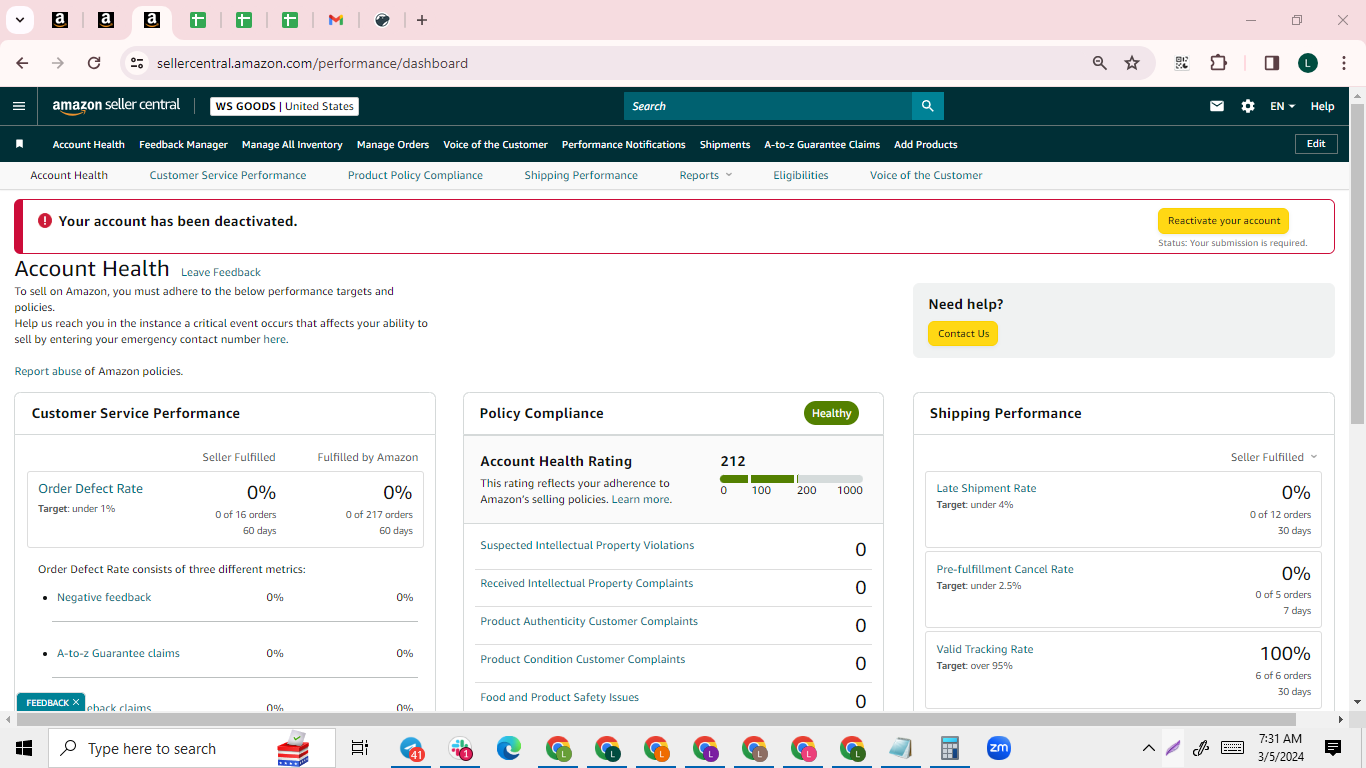
Task: Click the browser address bar URL
Action: click(x=312, y=63)
